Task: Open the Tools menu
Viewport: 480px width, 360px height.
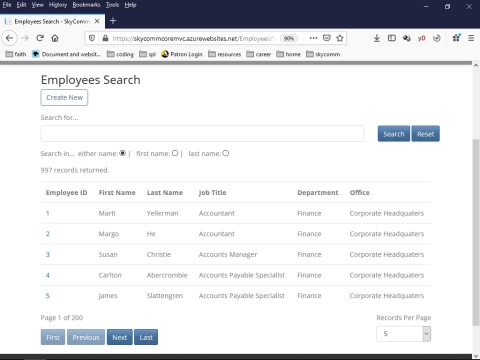Action: [112, 5]
